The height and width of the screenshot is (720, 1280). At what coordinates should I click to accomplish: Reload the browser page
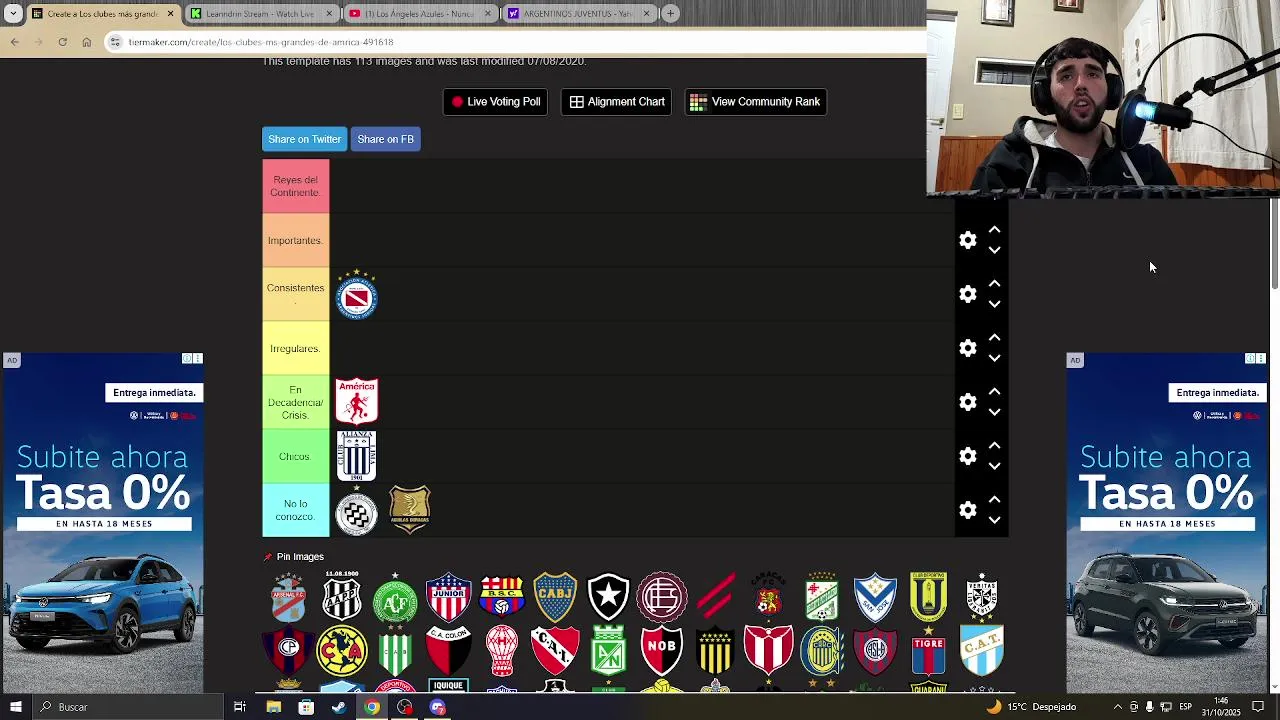tap(62, 42)
